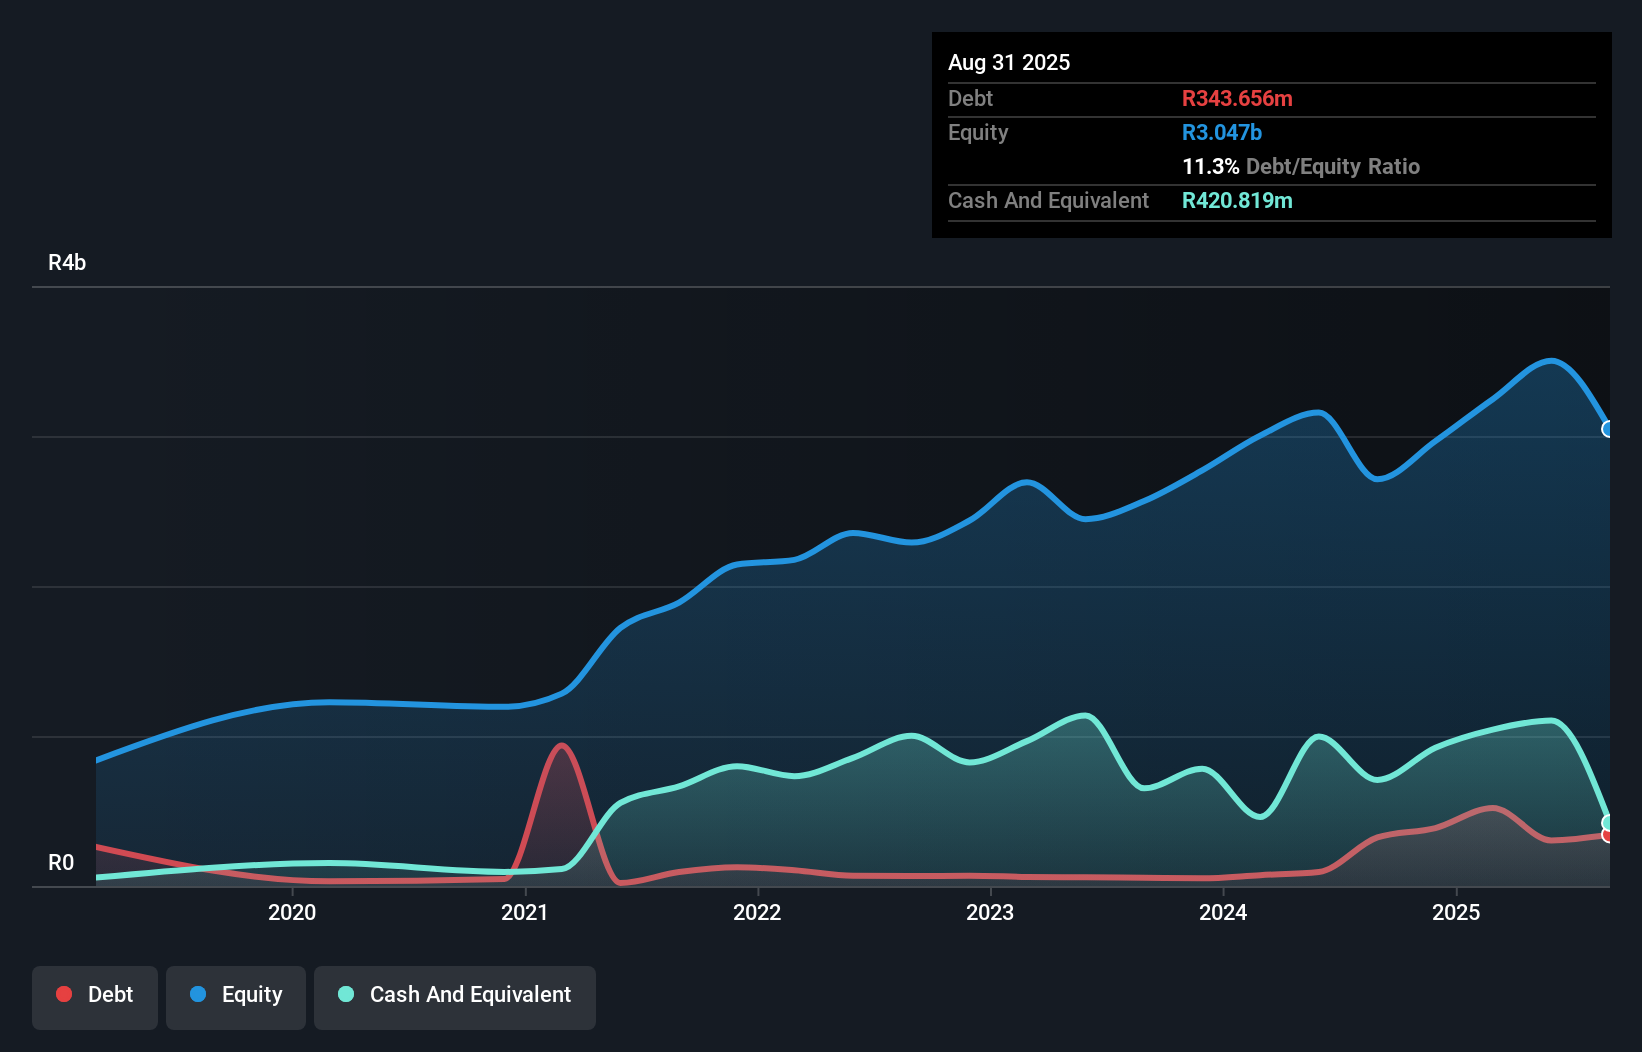Click the R343.656m Debt value
Screen dimensions: 1642x1052
click(x=1237, y=99)
